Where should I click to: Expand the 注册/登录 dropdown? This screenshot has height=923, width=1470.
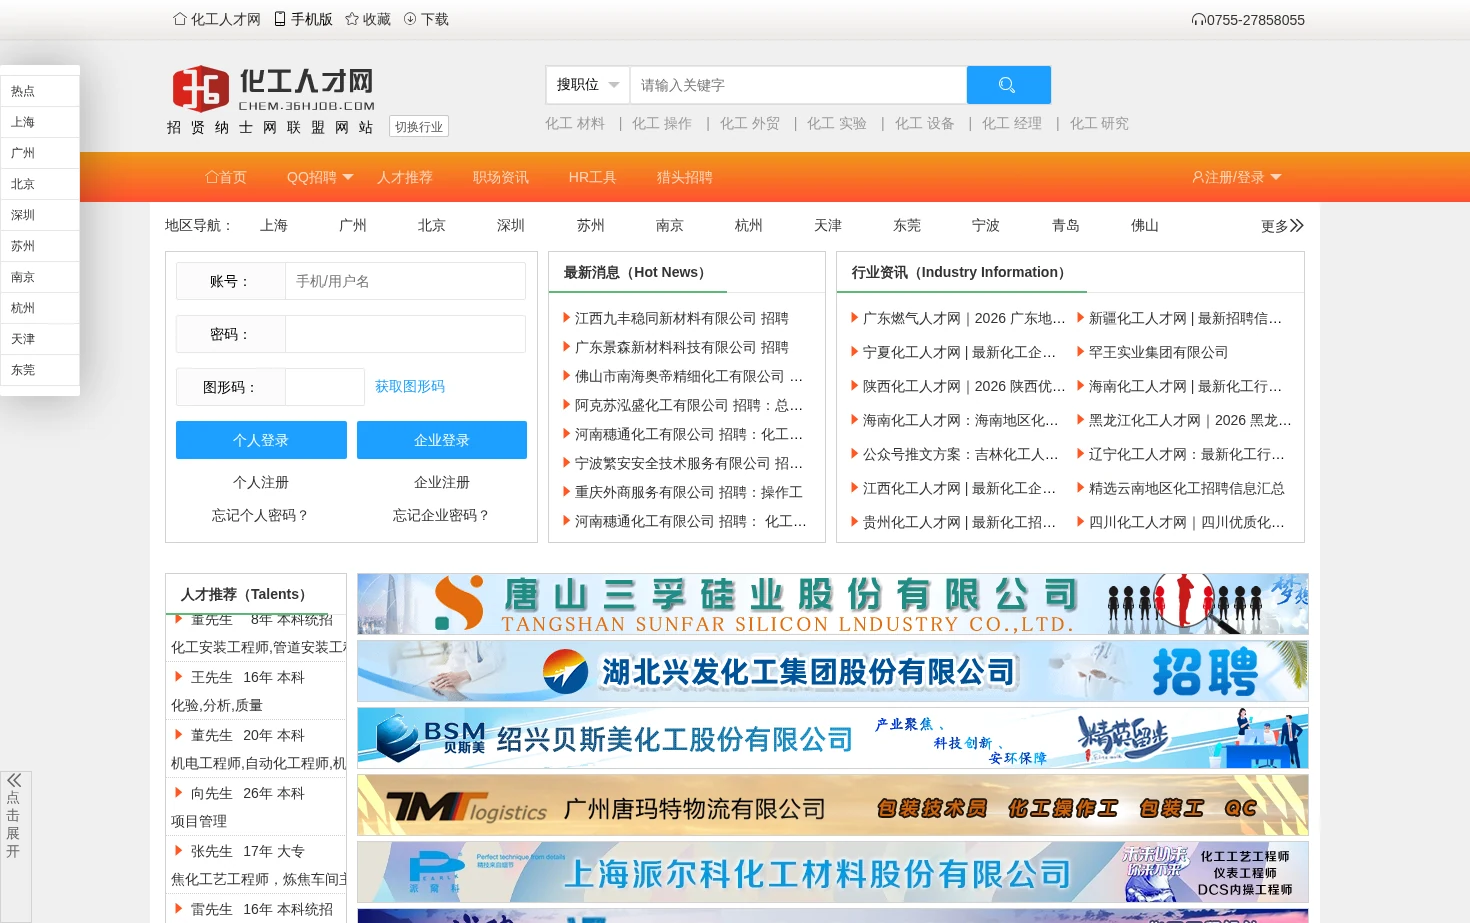coord(1237,177)
